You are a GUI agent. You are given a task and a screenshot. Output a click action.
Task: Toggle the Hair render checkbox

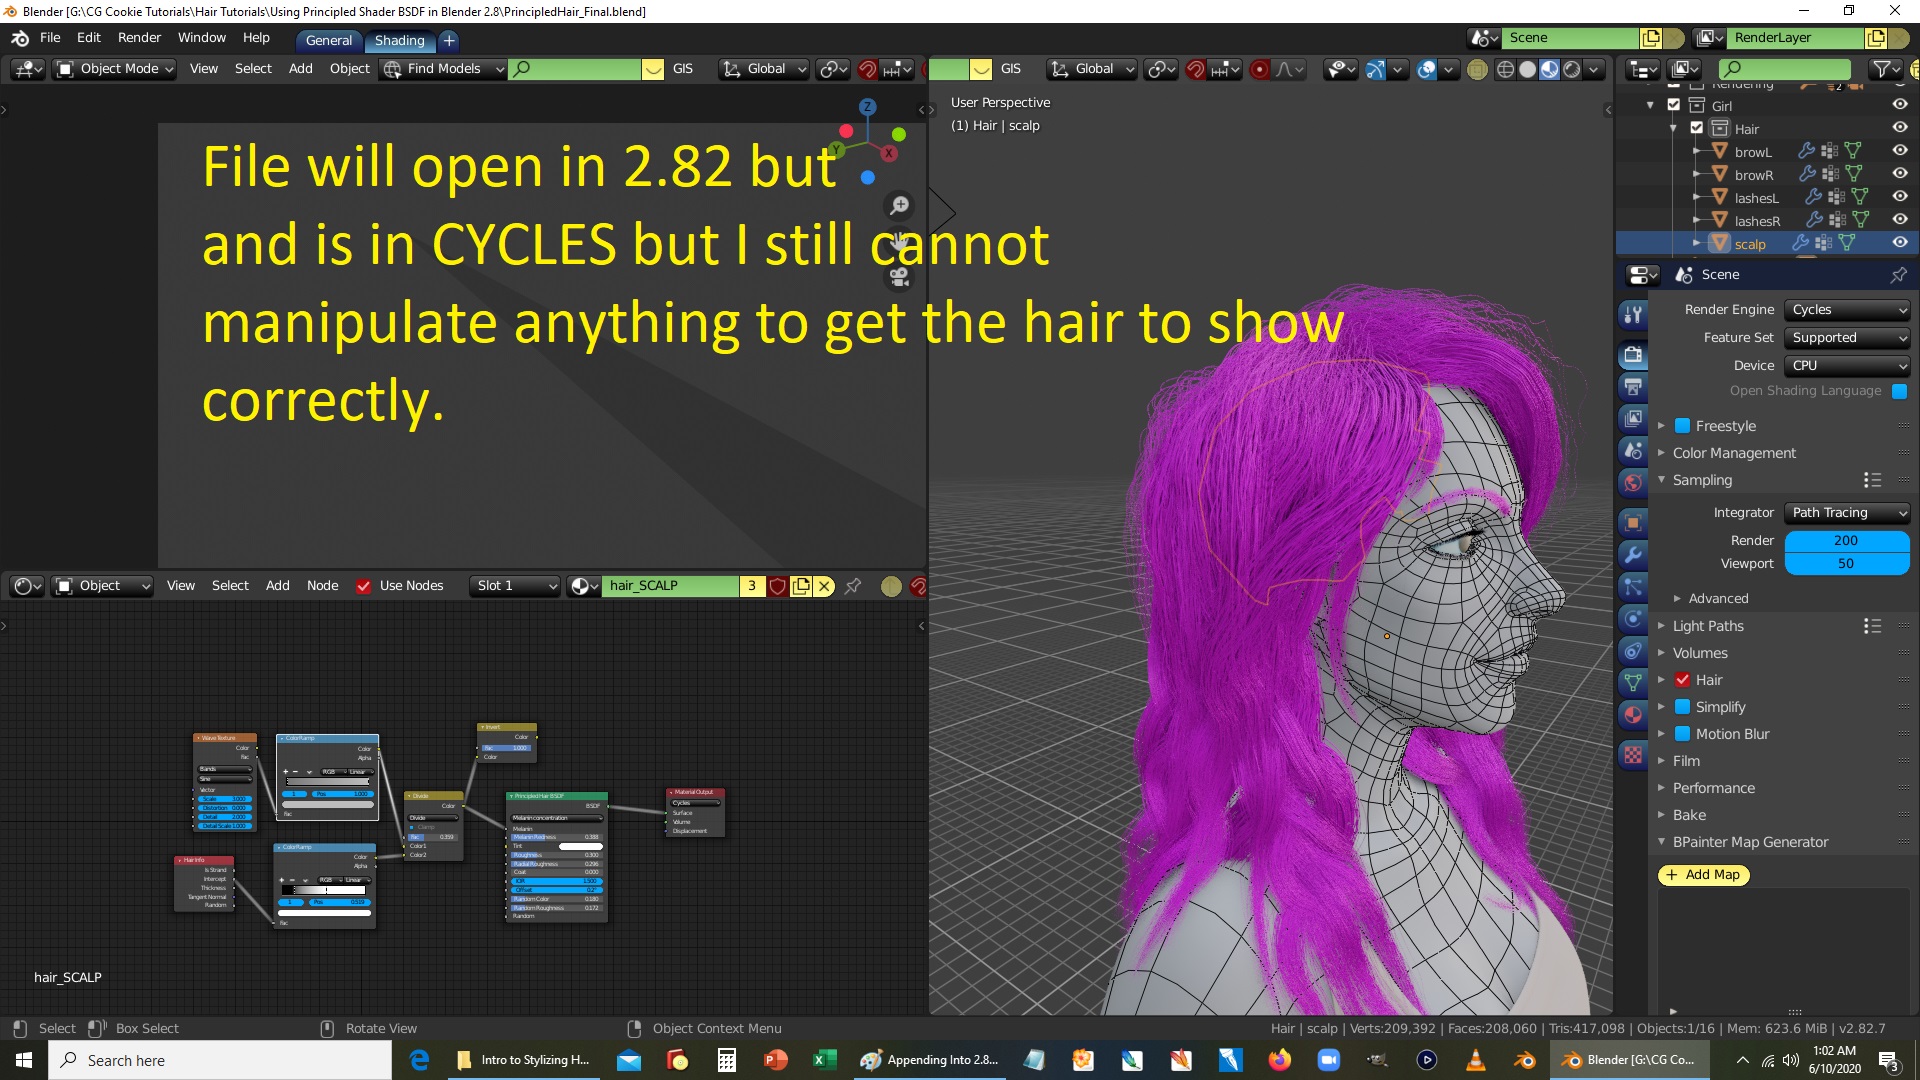pyautogui.click(x=1683, y=680)
